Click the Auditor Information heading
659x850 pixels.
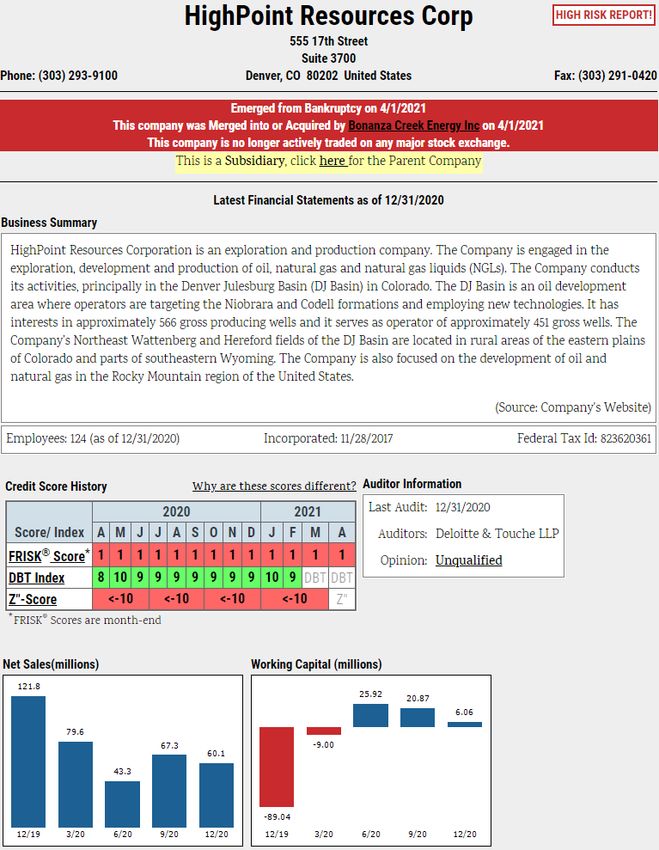[412, 484]
